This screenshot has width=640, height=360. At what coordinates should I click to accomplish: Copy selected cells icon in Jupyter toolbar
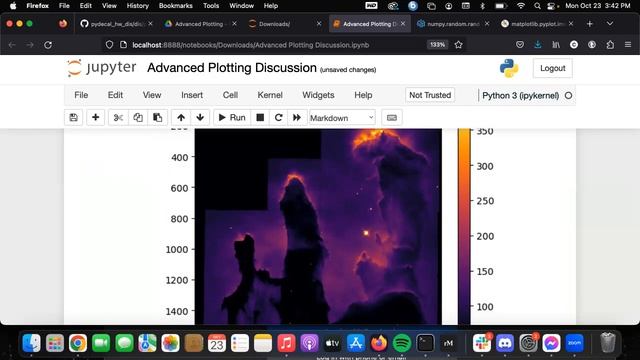[138, 118]
